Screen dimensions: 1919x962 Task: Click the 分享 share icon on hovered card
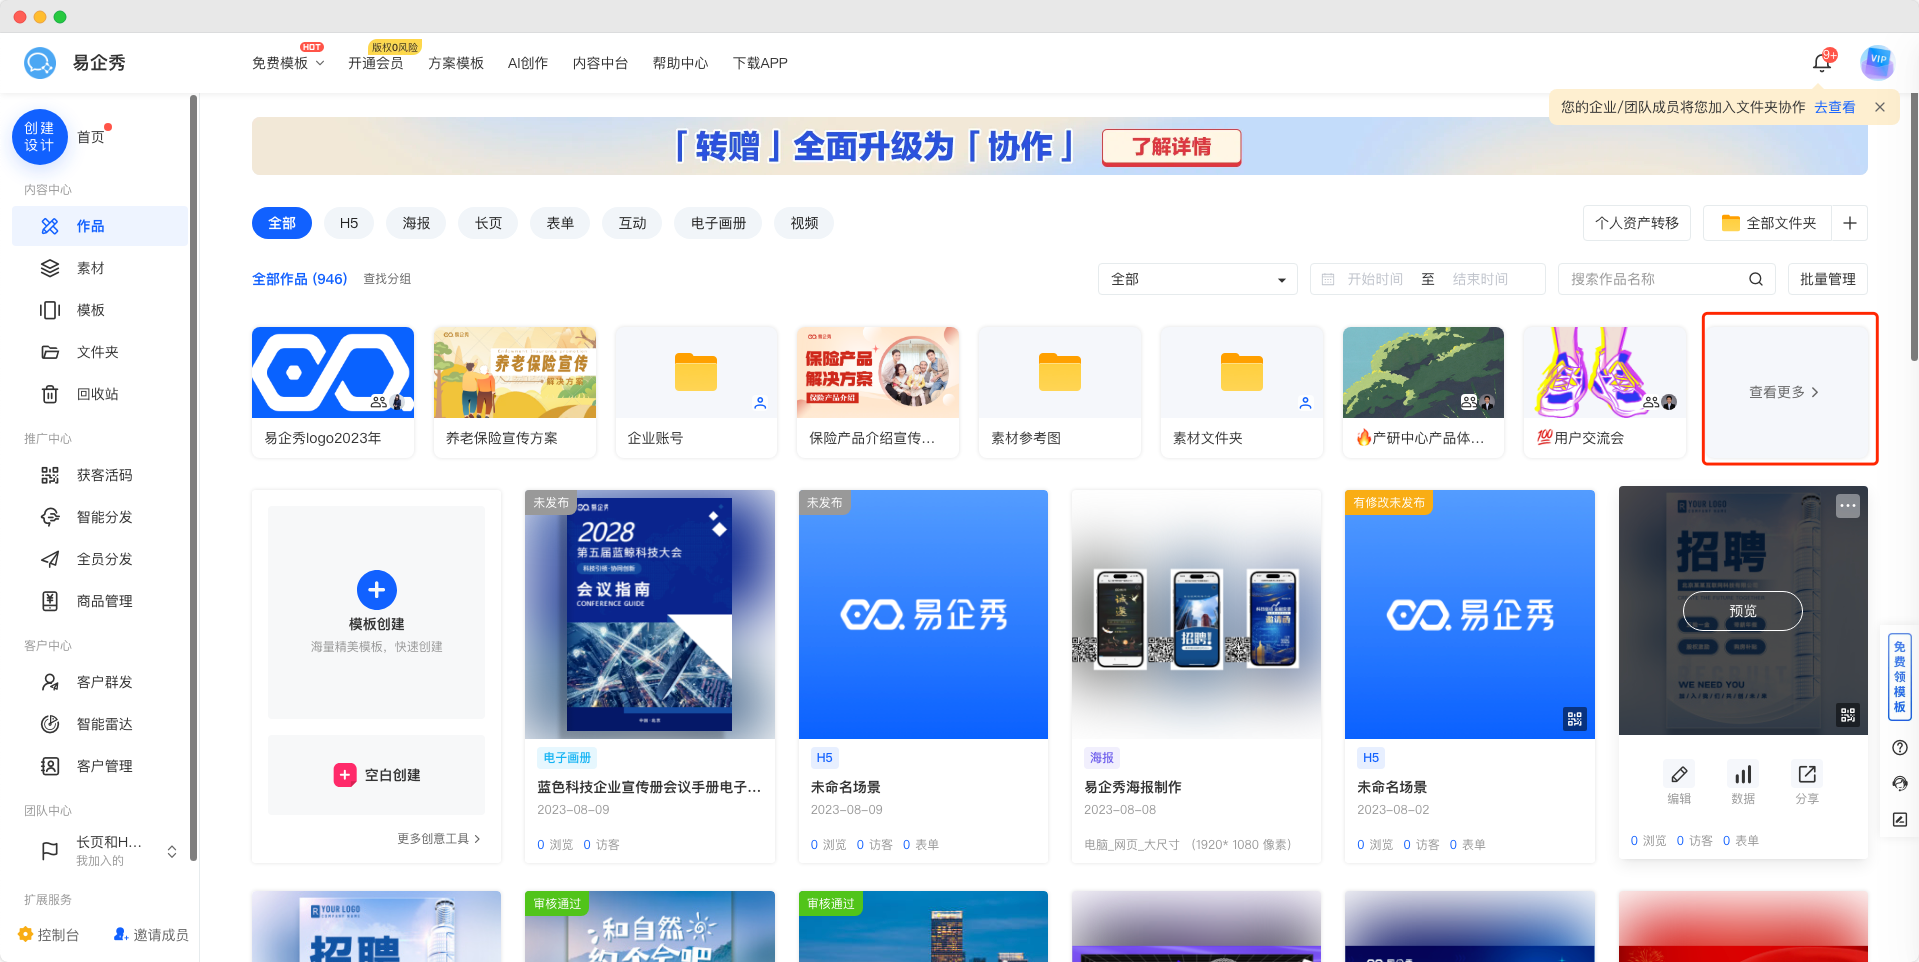click(1807, 774)
